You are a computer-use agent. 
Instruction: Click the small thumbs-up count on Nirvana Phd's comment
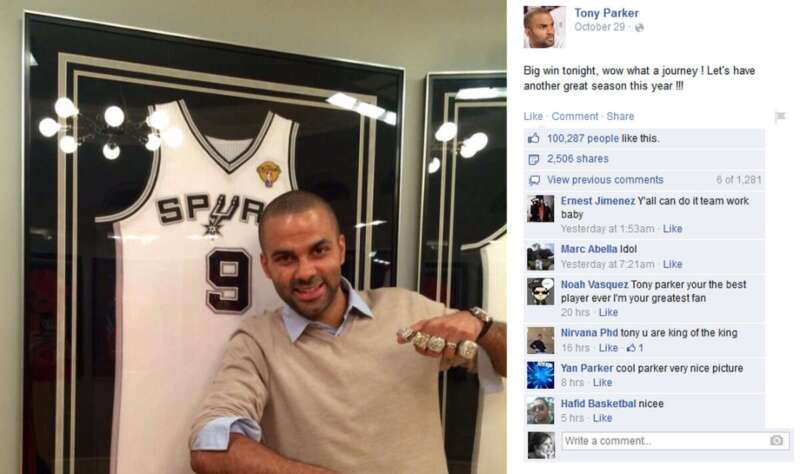click(635, 348)
